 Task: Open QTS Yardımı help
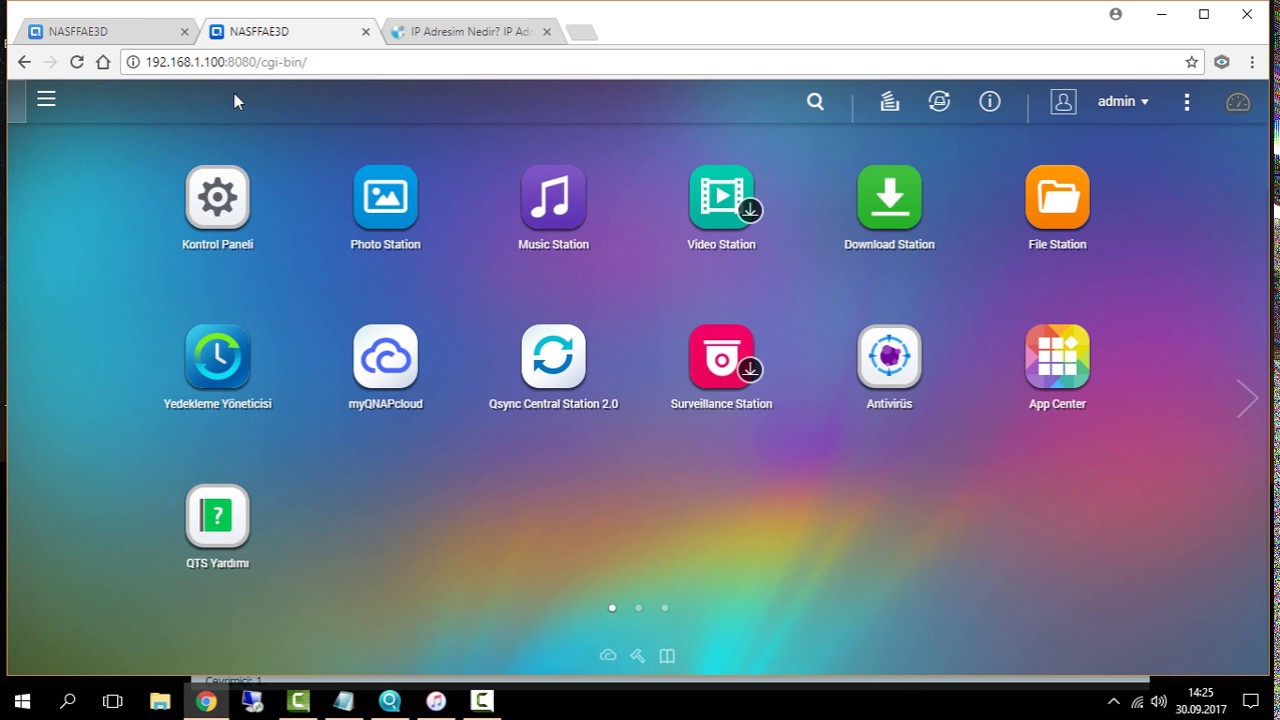pyautogui.click(x=217, y=516)
